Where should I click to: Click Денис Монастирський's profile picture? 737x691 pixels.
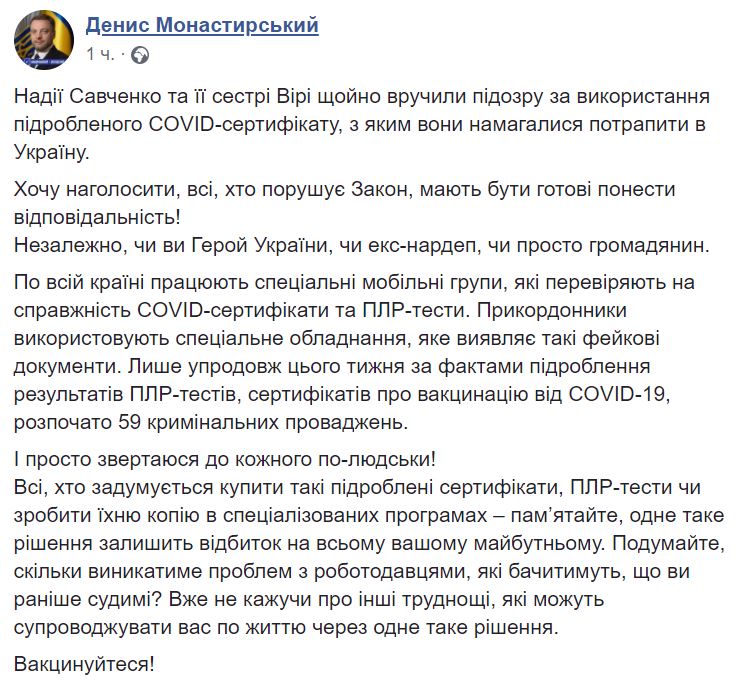(x=41, y=38)
